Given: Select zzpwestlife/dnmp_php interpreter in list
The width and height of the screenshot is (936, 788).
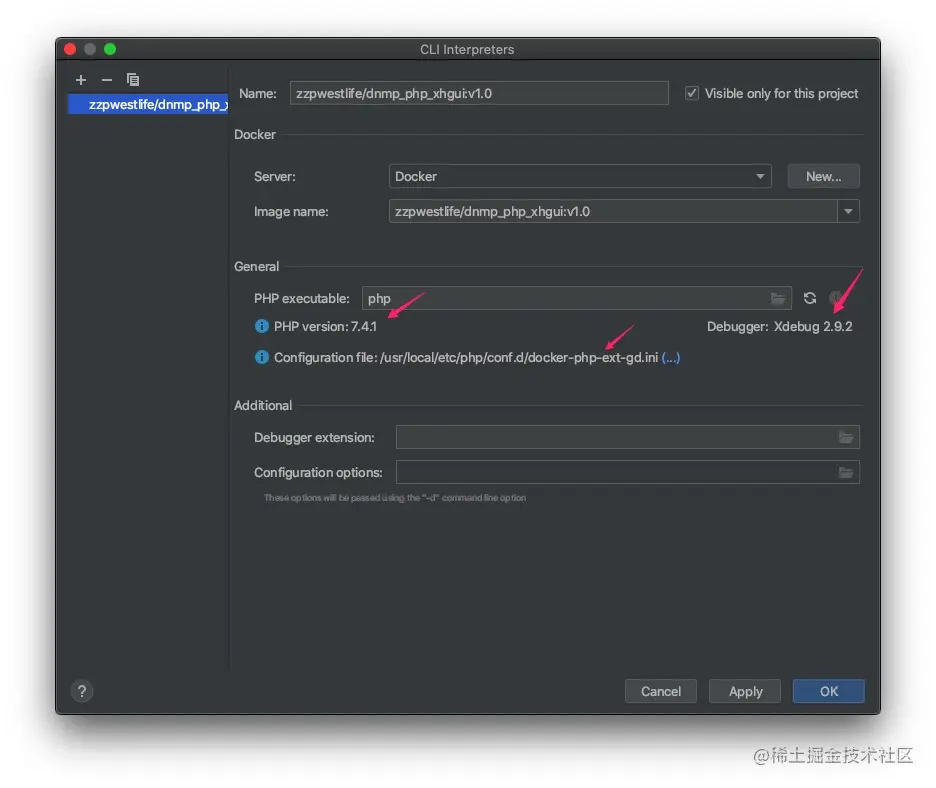Looking at the screenshot, I should pos(148,104).
